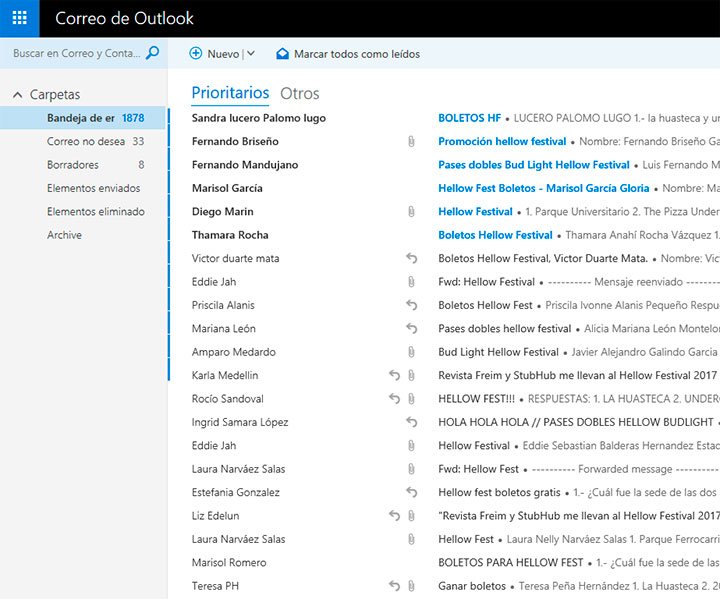Collapse the Carpetas folder list
The height and width of the screenshot is (599, 720).
[18, 95]
